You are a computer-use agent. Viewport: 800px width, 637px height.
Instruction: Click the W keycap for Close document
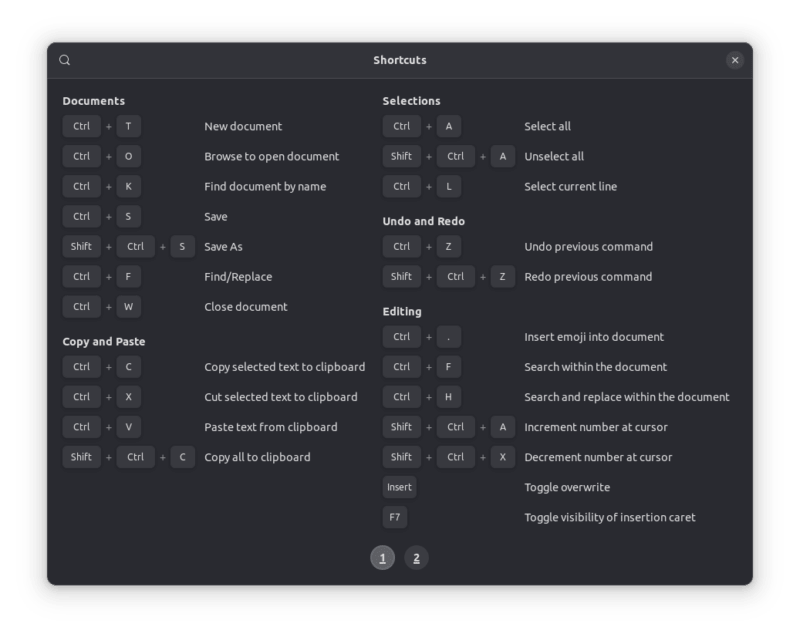click(129, 307)
